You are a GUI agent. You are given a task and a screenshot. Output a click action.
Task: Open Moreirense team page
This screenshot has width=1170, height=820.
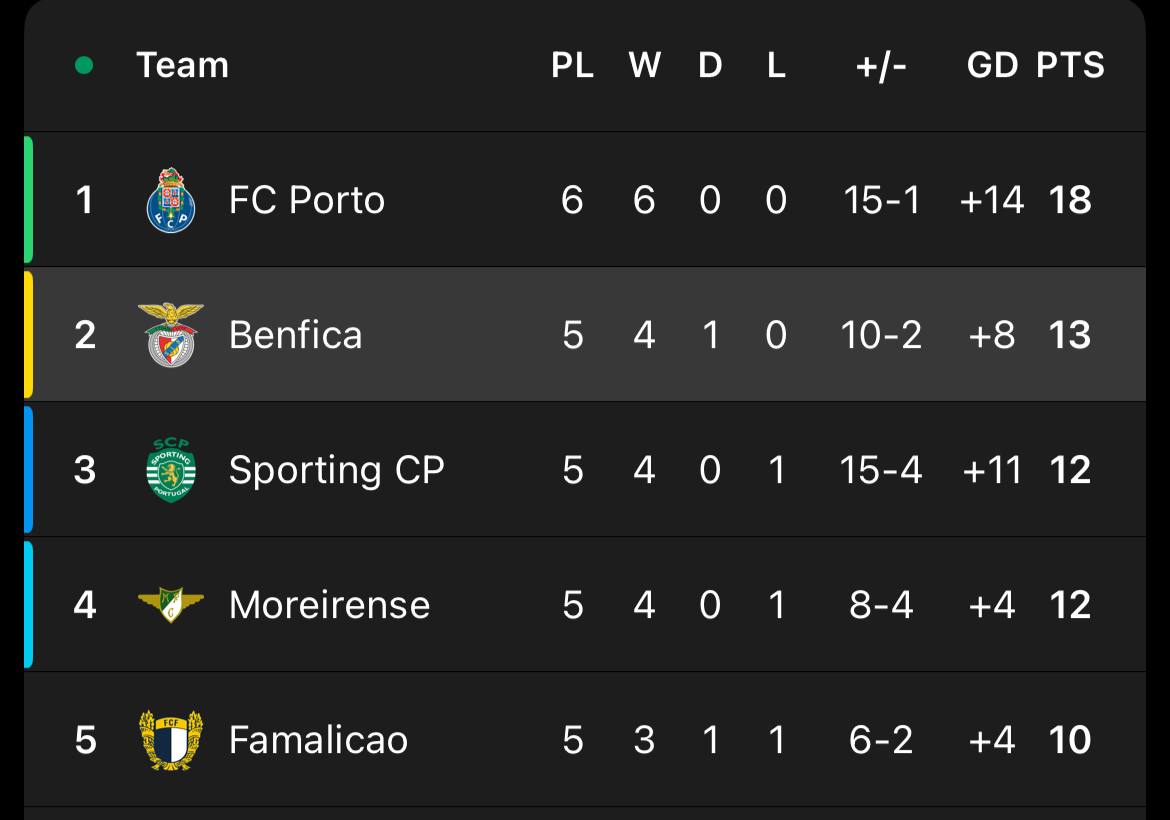click(329, 605)
